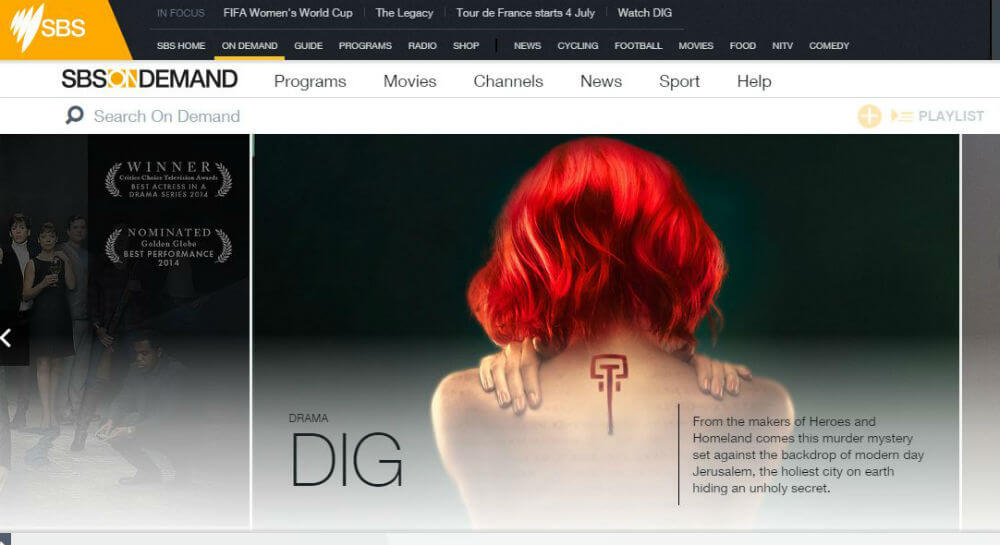1000x545 pixels.
Task: Select the On Demand top tab
Action: click(x=249, y=46)
